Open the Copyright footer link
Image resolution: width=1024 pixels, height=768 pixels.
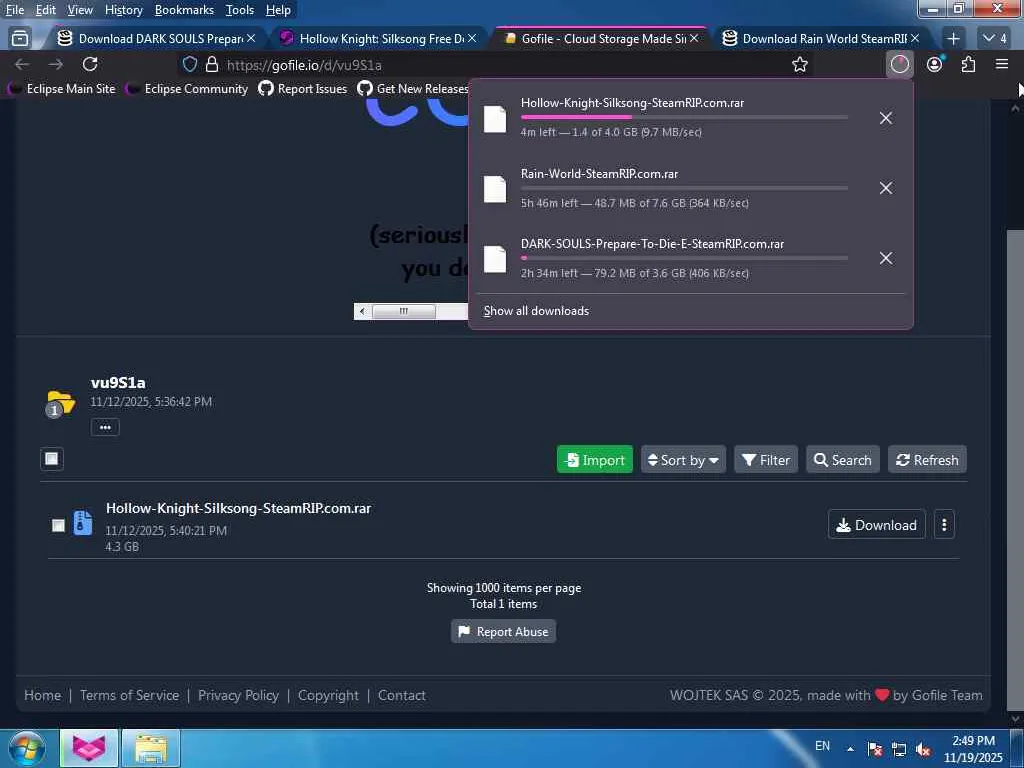(328, 696)
